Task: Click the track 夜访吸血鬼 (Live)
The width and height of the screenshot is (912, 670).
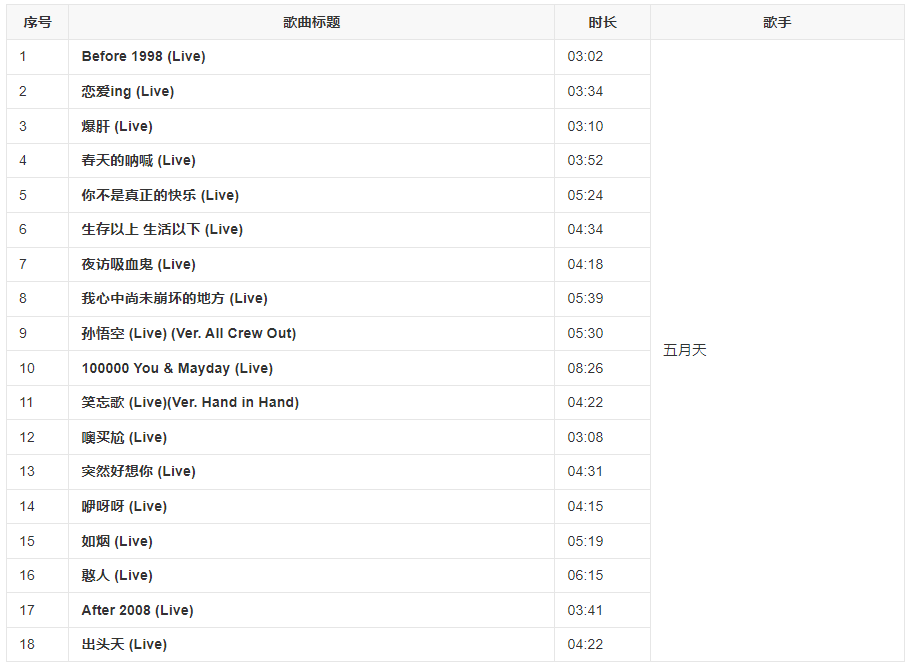Action: (138, 264)
